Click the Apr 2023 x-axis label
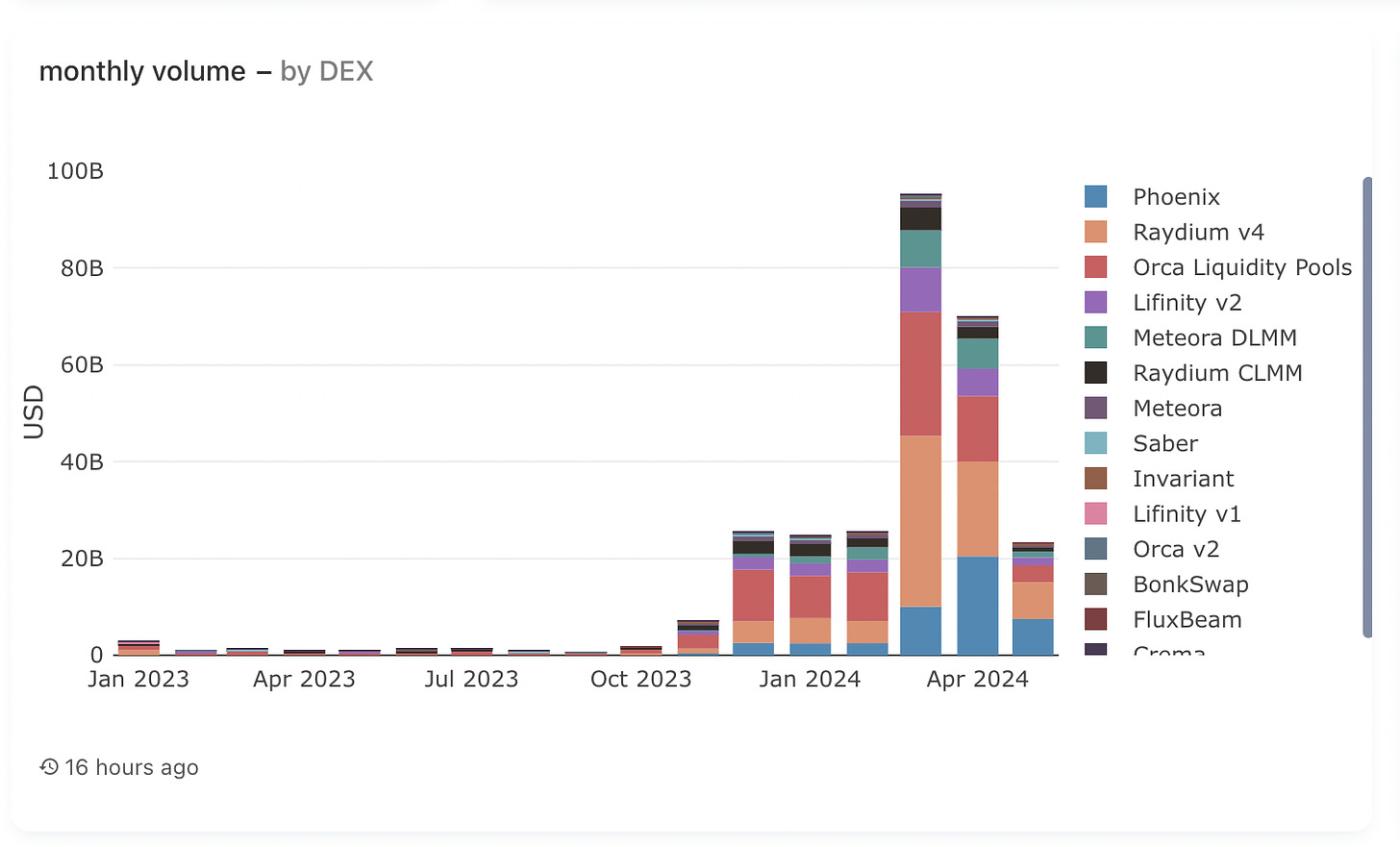 (304, 679)
